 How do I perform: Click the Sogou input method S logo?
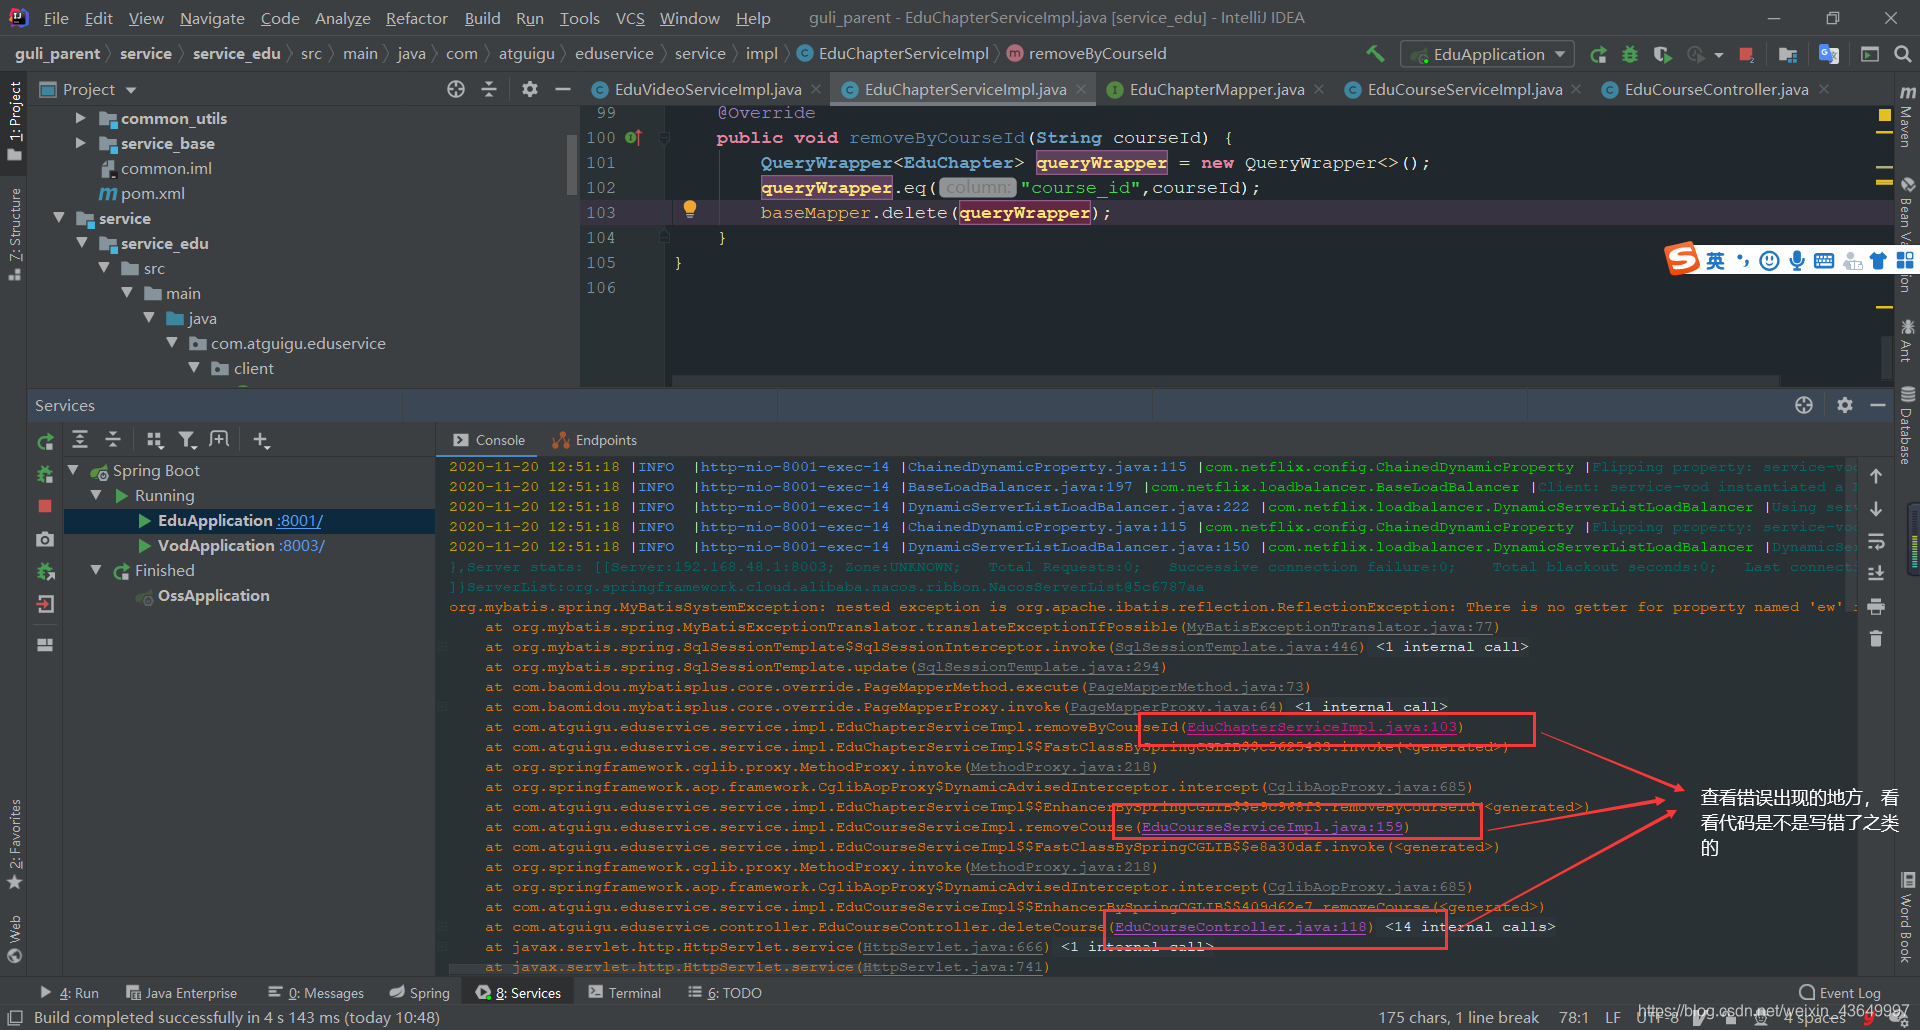1682,259
